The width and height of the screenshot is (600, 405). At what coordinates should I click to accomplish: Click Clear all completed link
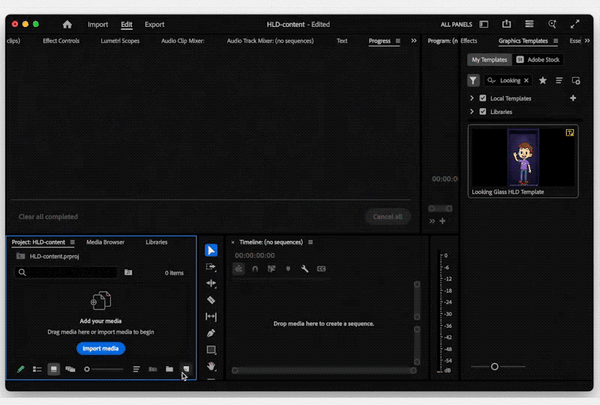tap(48, 217)
